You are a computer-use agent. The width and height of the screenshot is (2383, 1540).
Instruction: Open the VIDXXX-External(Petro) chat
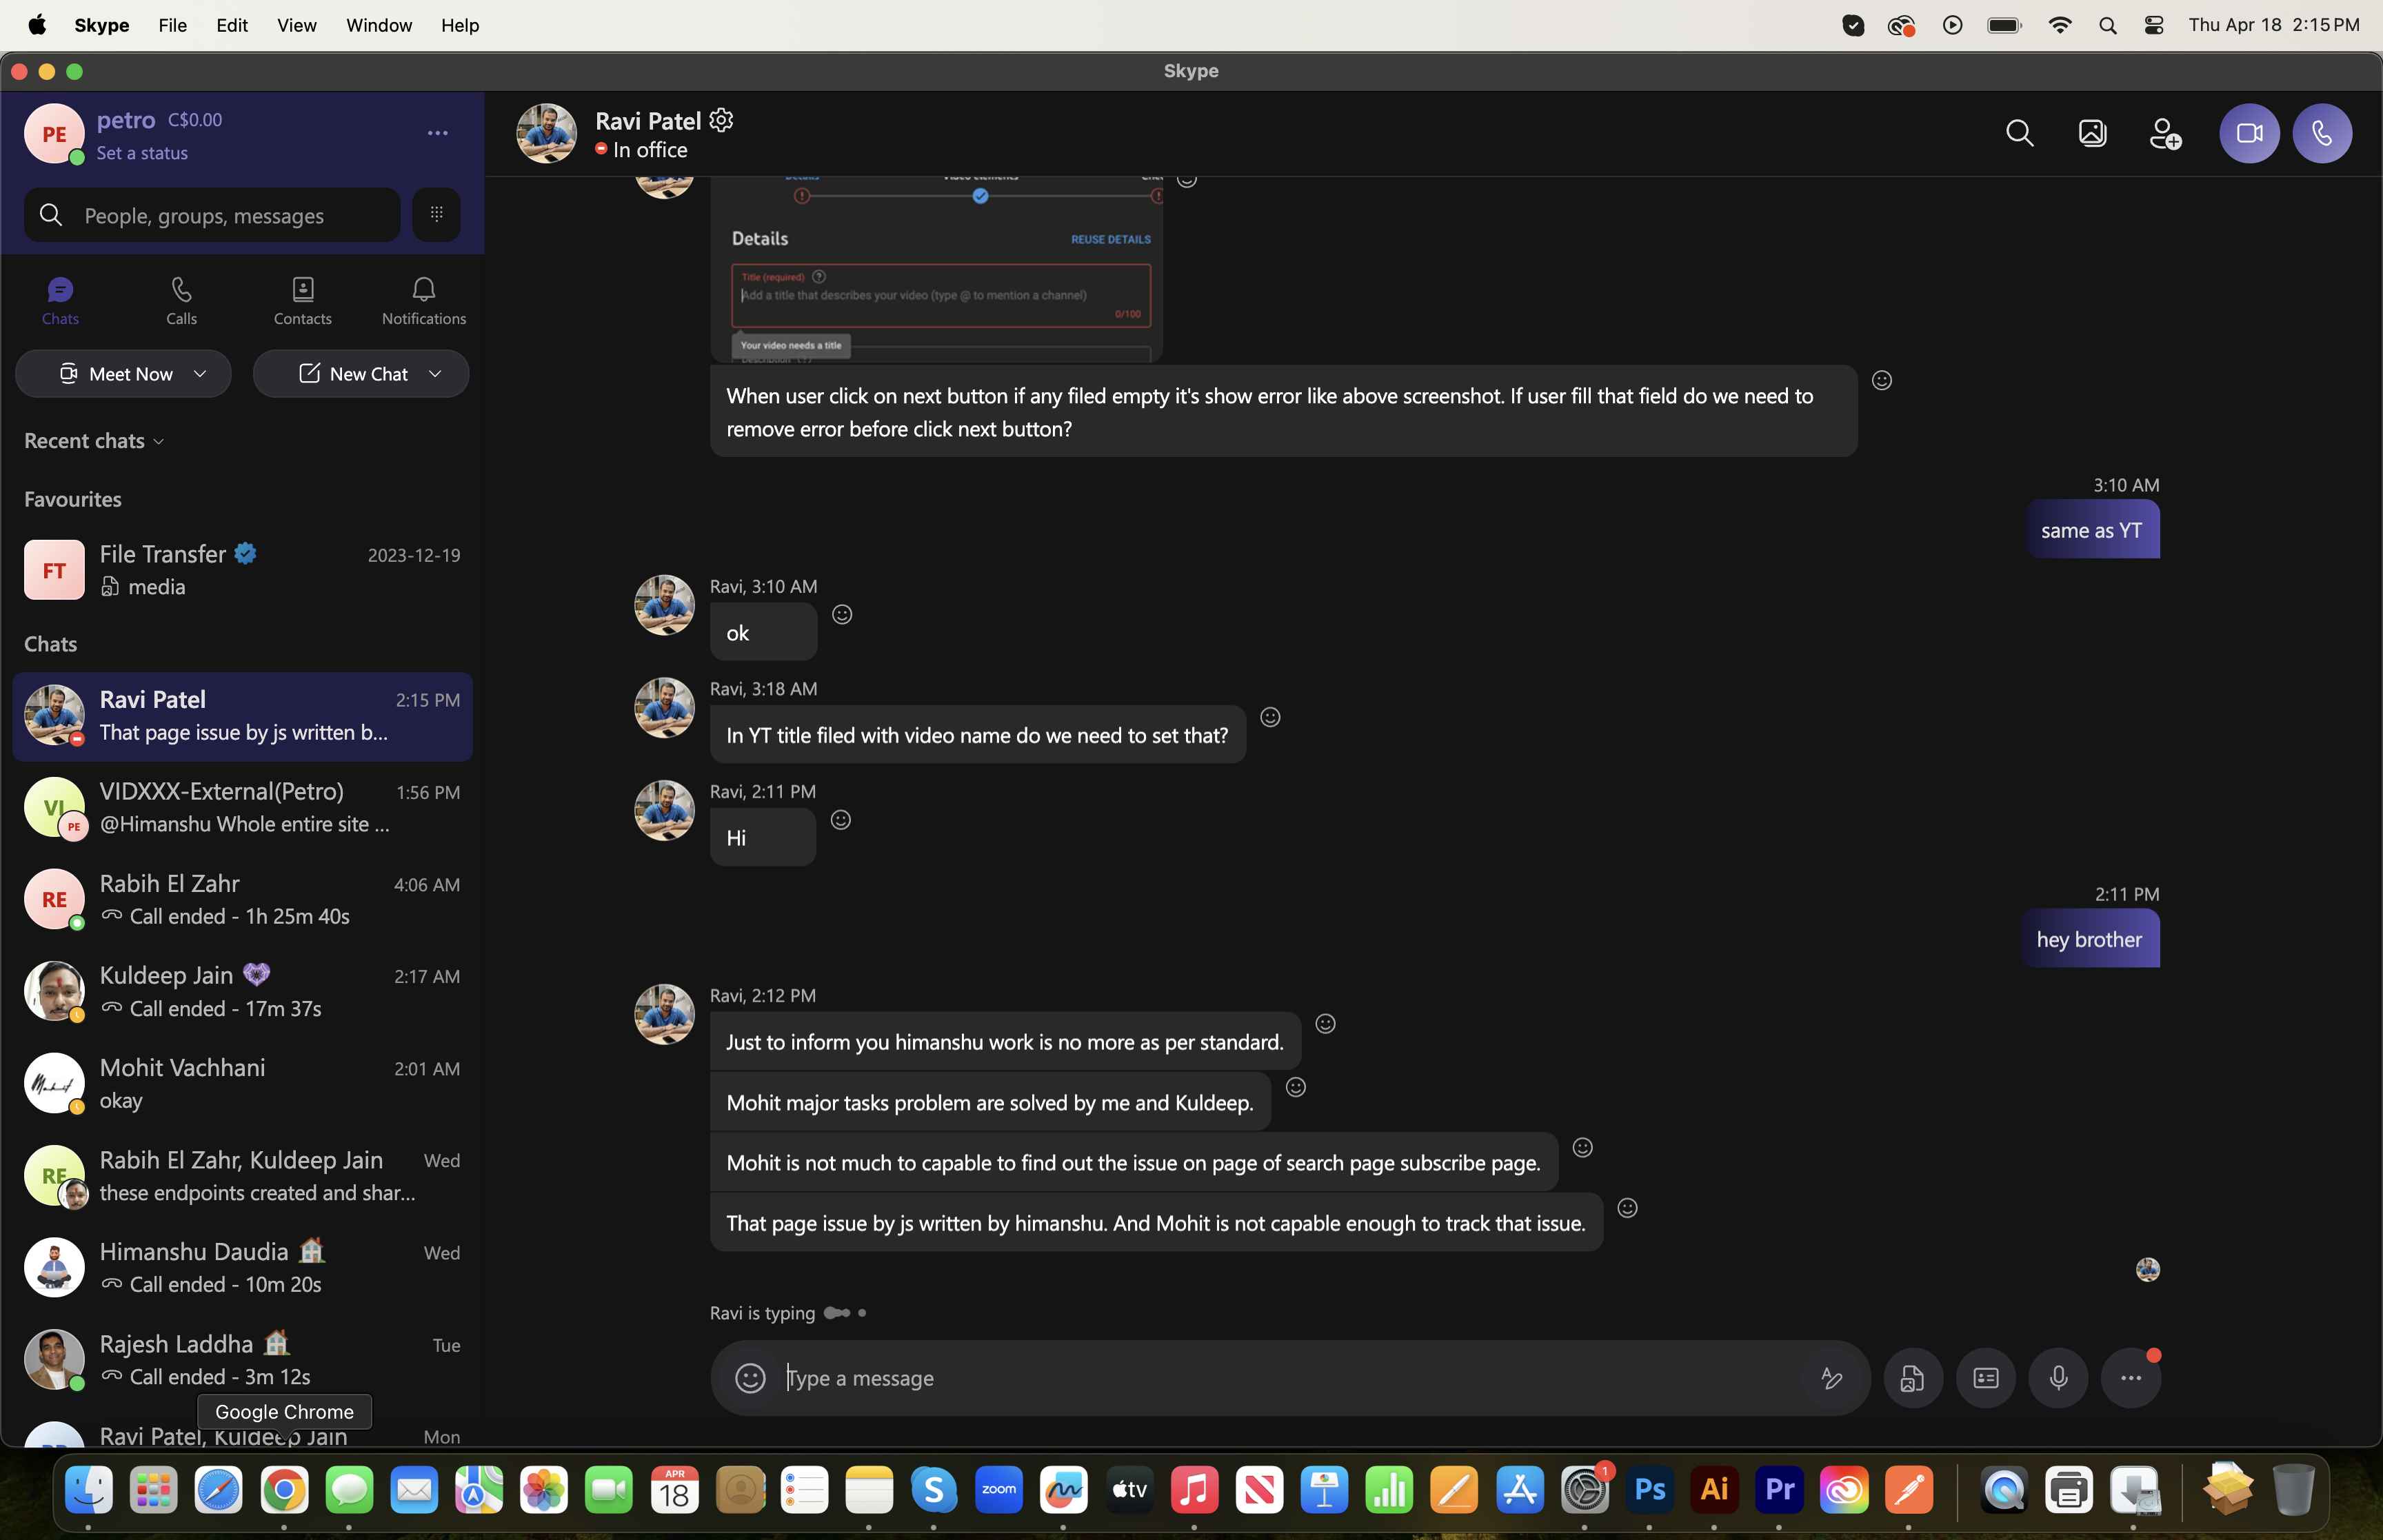(x=242, y=808)
